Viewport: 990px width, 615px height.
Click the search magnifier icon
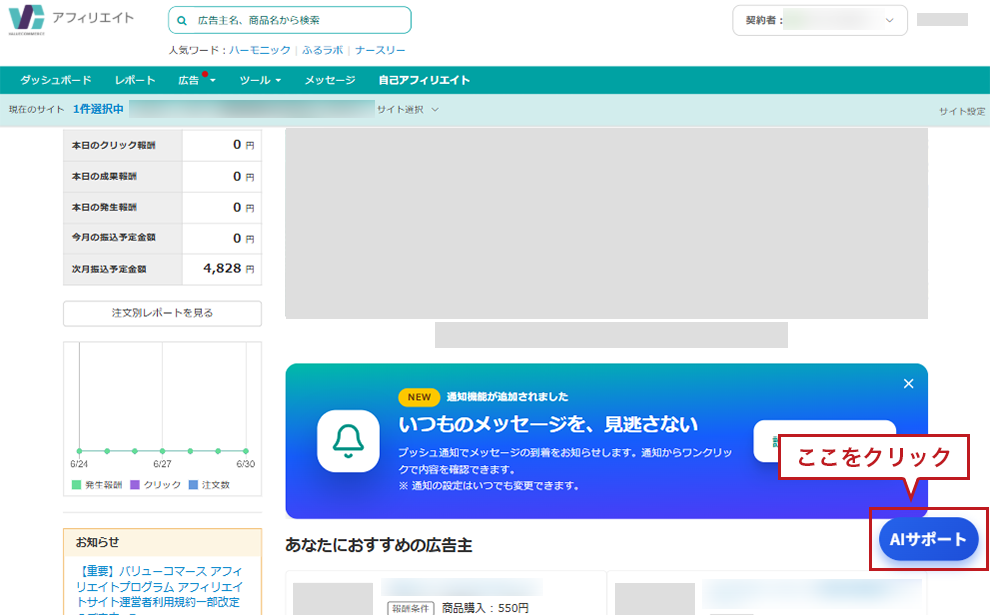182,21
